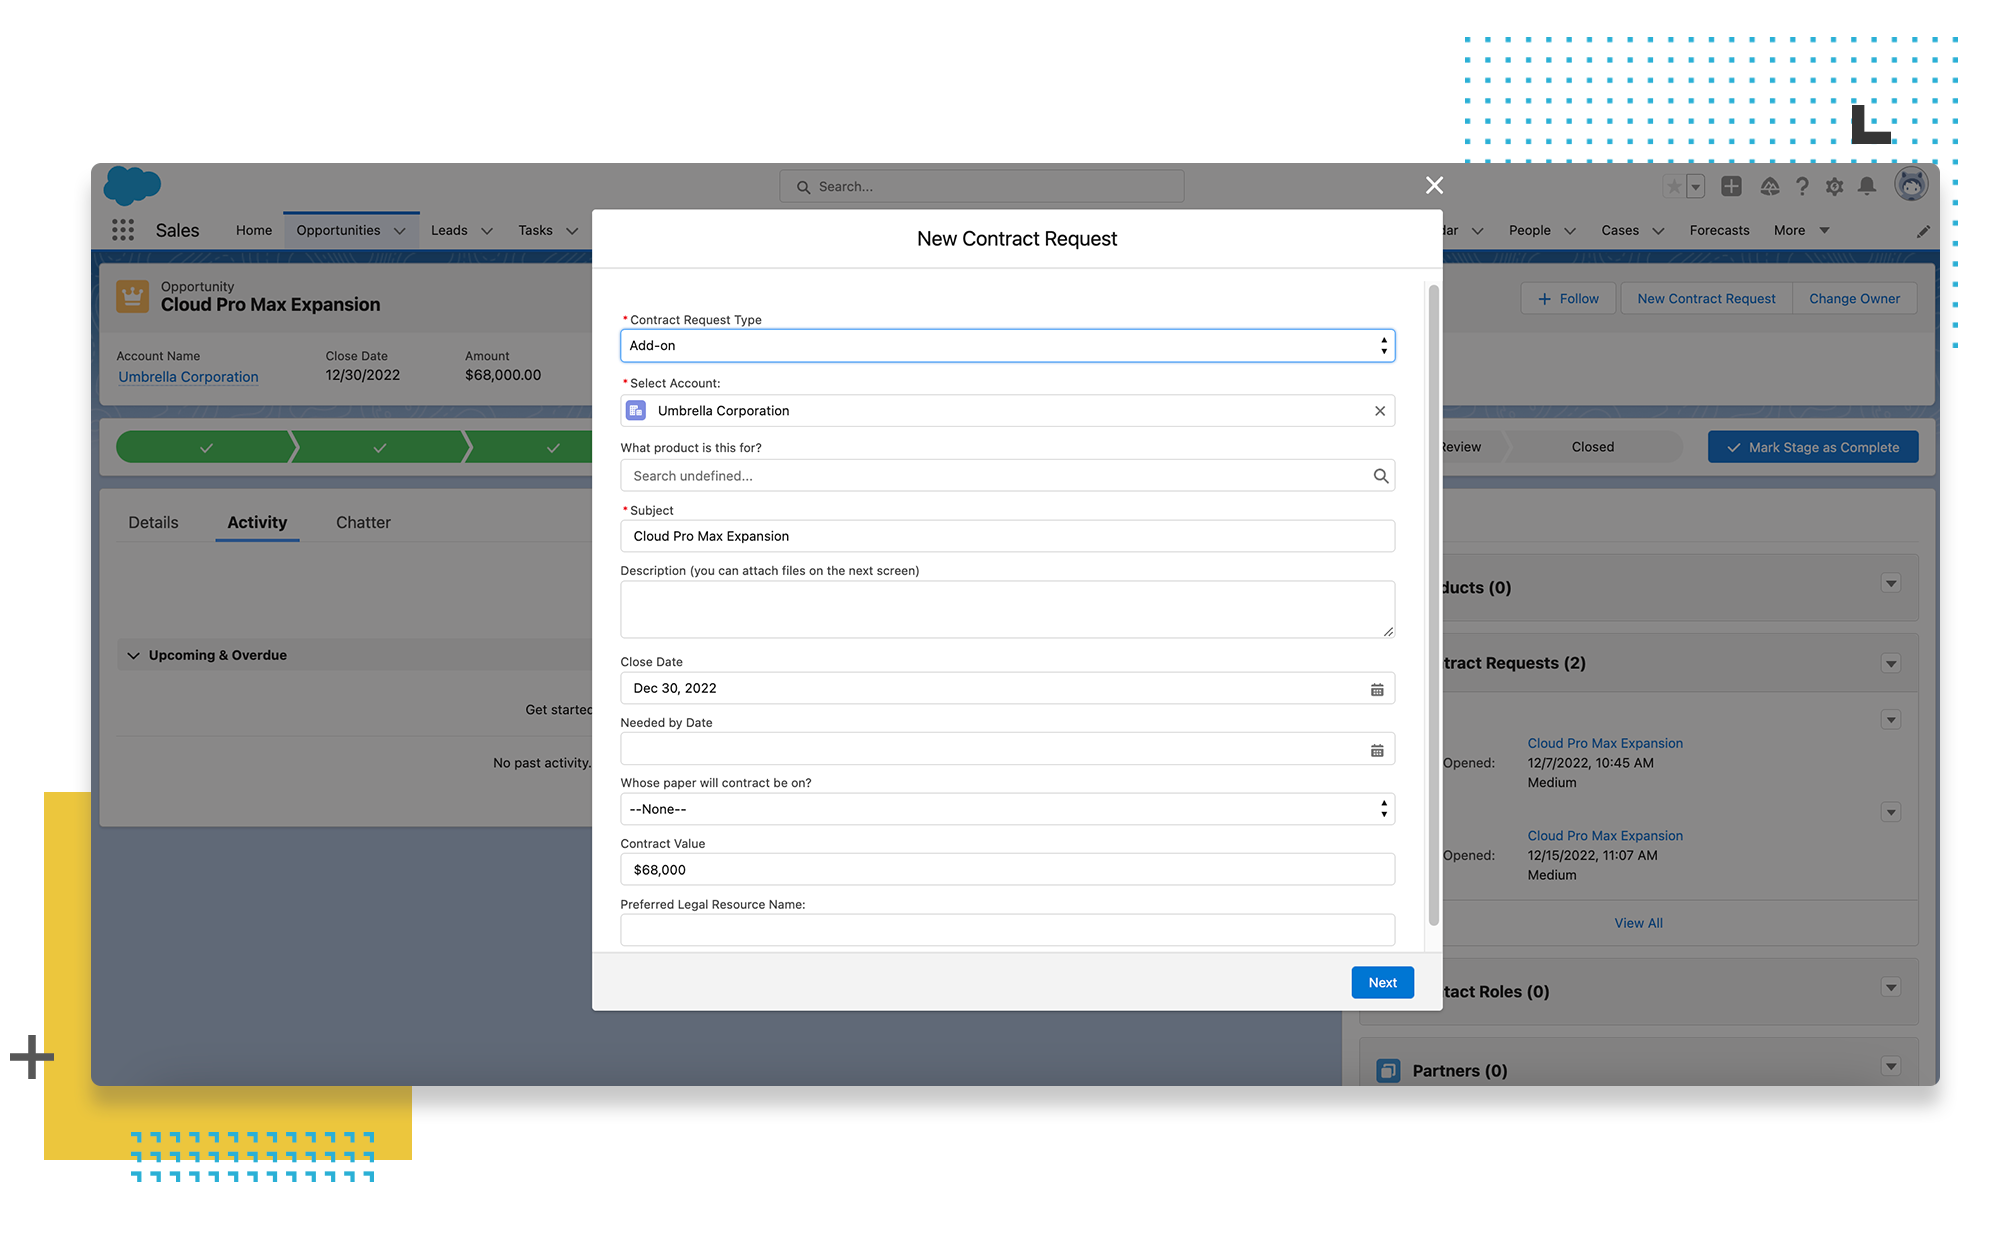Switch to the Details tab
2000x1239 pixels.
click(153, 522)
